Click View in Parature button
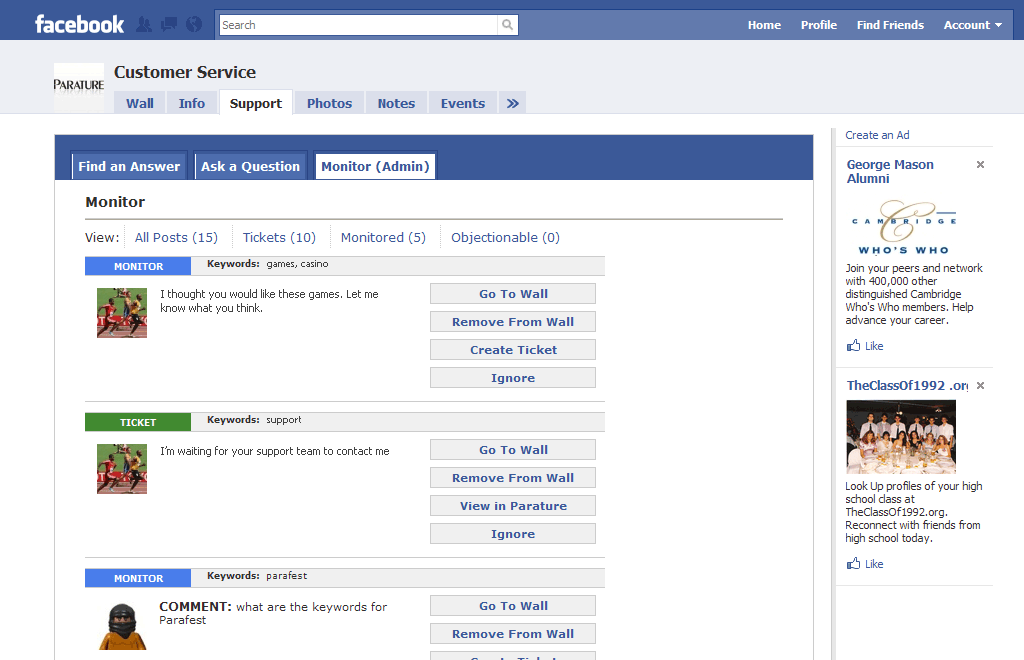 [513, 506]
